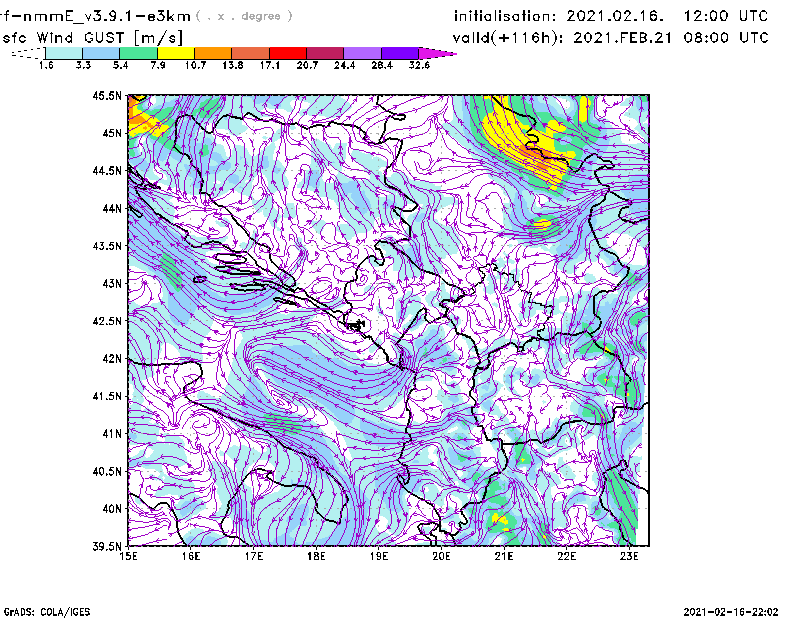Click the light cyan 1.6–3.3 legend swatch
The image size is (800, 618).
(x=64, y=53)
